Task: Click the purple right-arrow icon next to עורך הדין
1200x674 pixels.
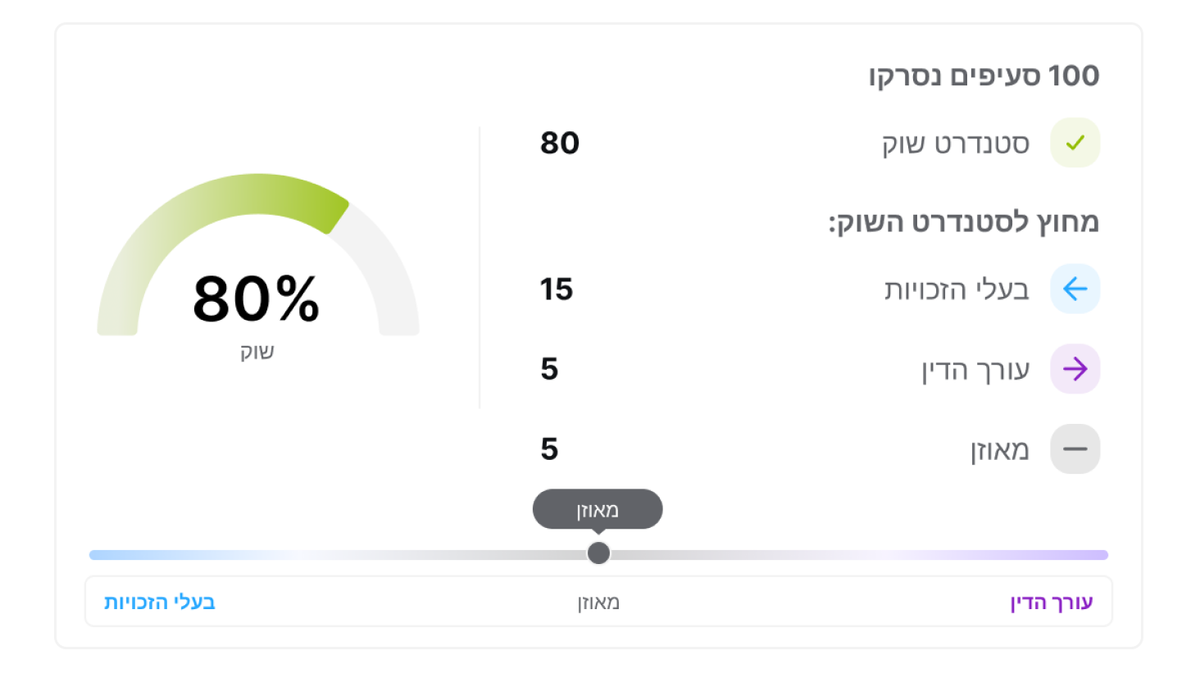Action: pyautogui.click(x=1074, y=369)
